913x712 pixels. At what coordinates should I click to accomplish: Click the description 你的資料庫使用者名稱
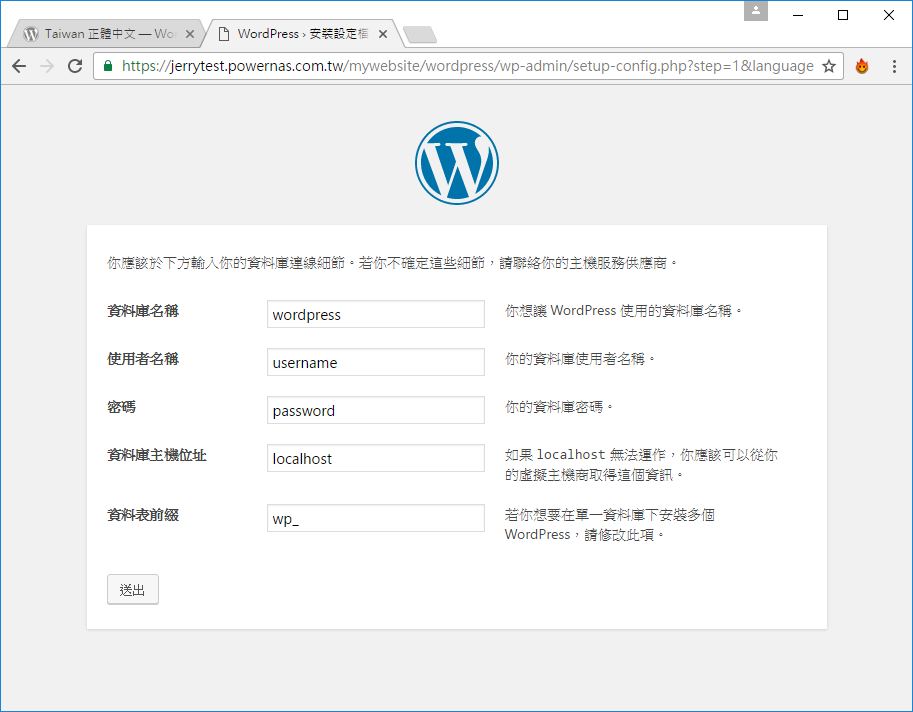tap(580, 359)
